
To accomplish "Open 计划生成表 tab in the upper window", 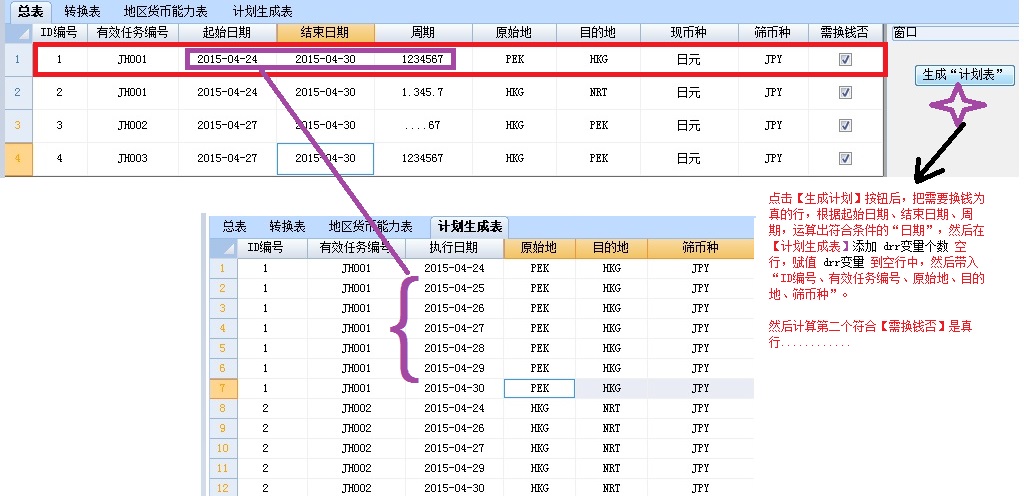I will [x=263, y=11].
